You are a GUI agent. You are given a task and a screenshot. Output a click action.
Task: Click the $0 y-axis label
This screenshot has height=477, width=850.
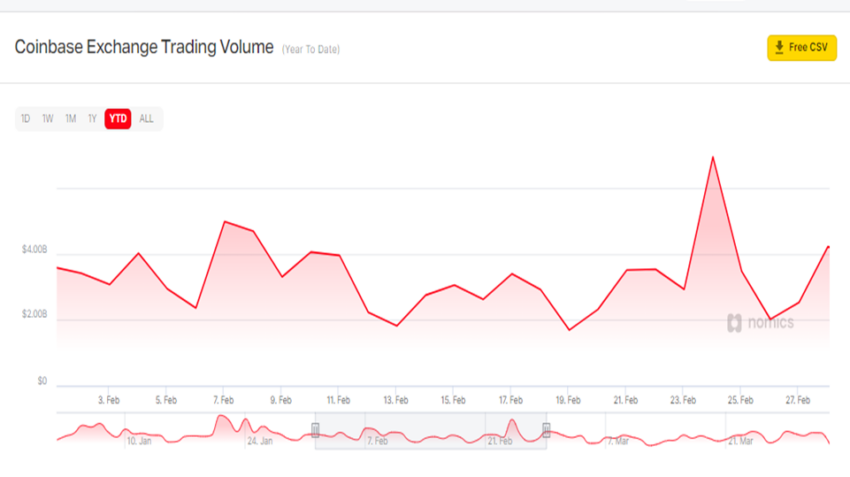pos(42,381)
